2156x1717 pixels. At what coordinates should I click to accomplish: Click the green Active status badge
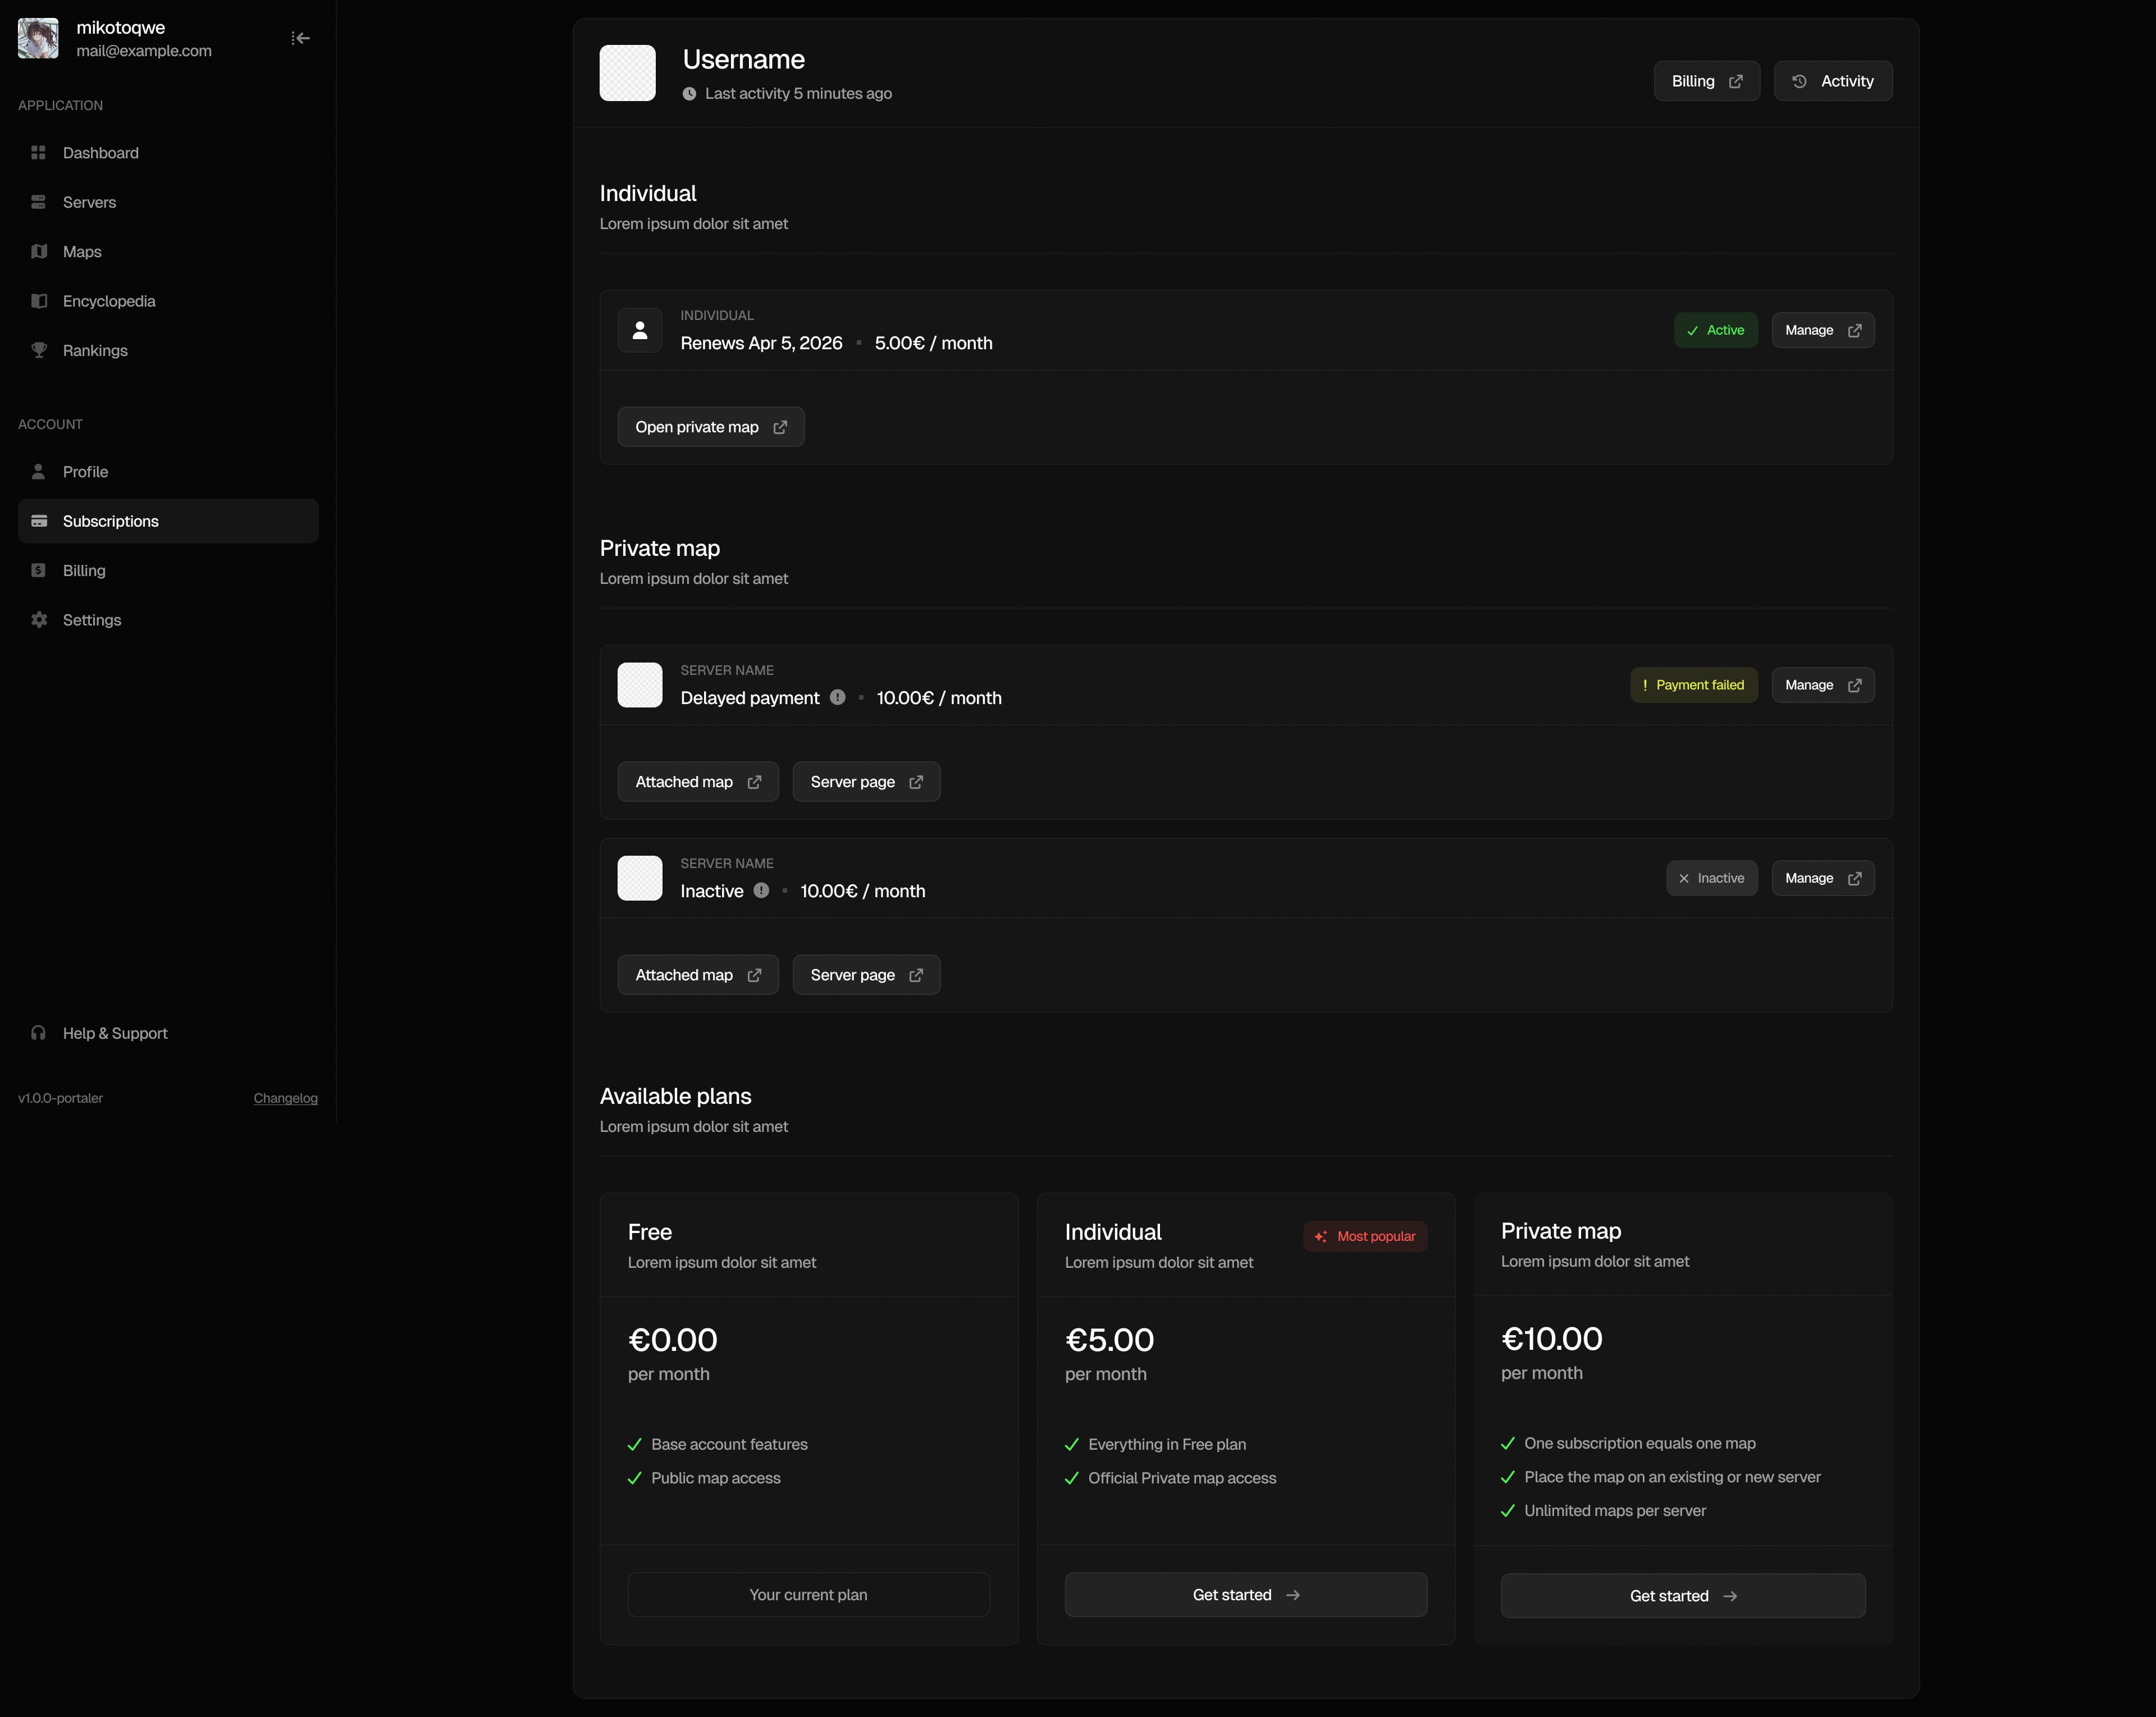[1716, 330]
